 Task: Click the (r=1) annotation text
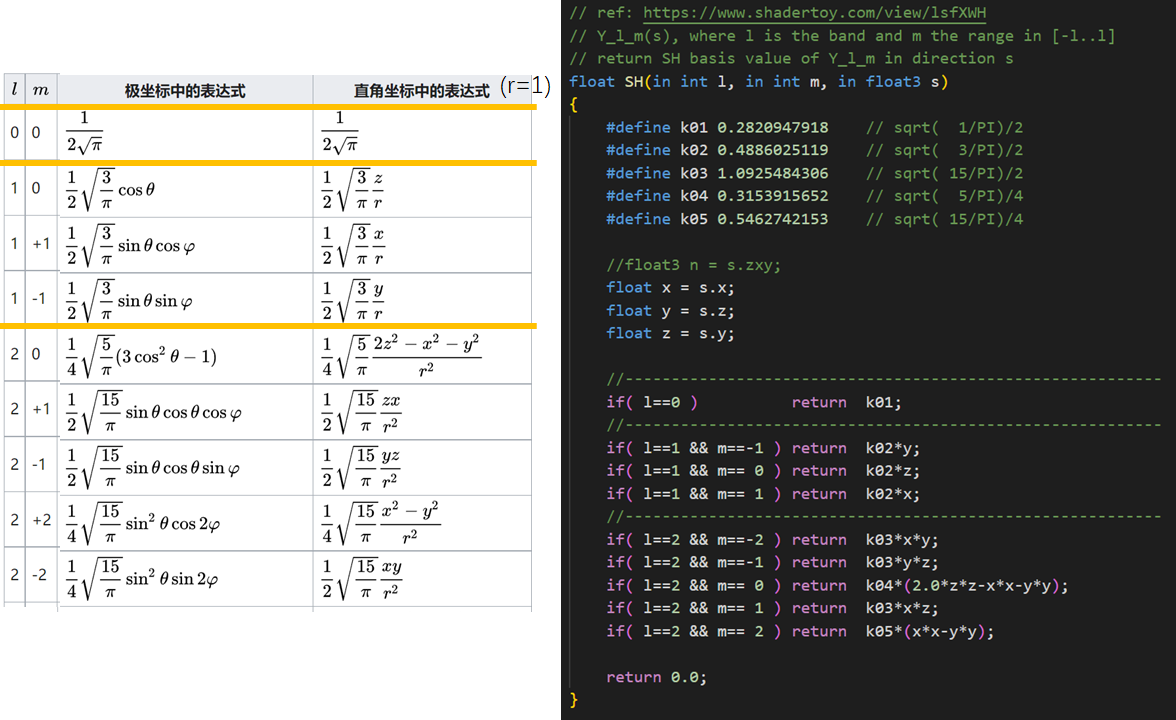pyautogui.click(x=526, y=87)
